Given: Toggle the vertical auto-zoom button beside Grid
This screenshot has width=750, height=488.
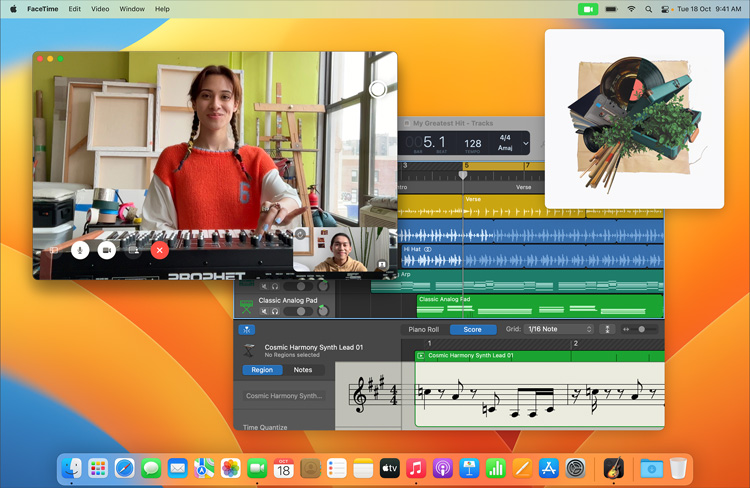Looking at the screenshot, I should 607,329.
